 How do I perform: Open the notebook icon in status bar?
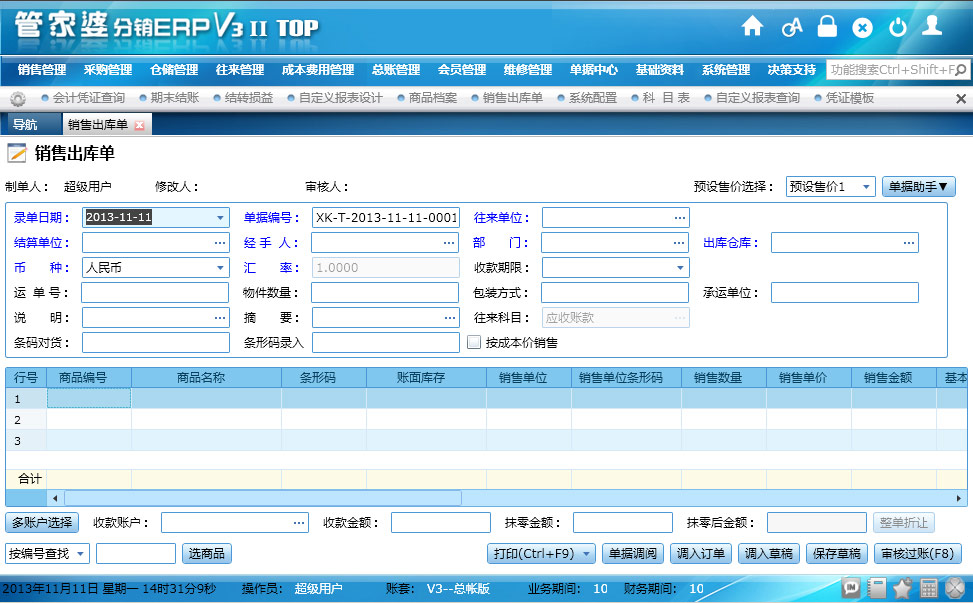[x=878, y=588]
